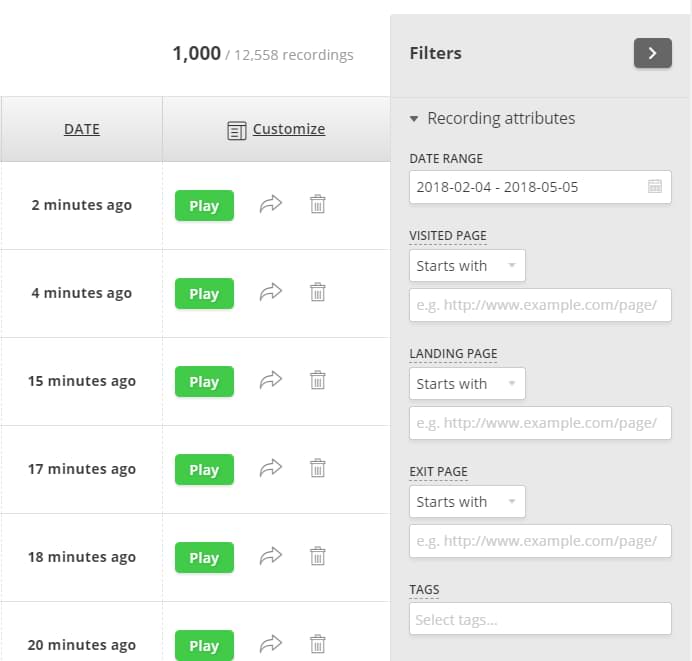Click the Visited Page URL input field
This screenshot has height=661, width=692.
pyautogui.click(x=540, y=305)
